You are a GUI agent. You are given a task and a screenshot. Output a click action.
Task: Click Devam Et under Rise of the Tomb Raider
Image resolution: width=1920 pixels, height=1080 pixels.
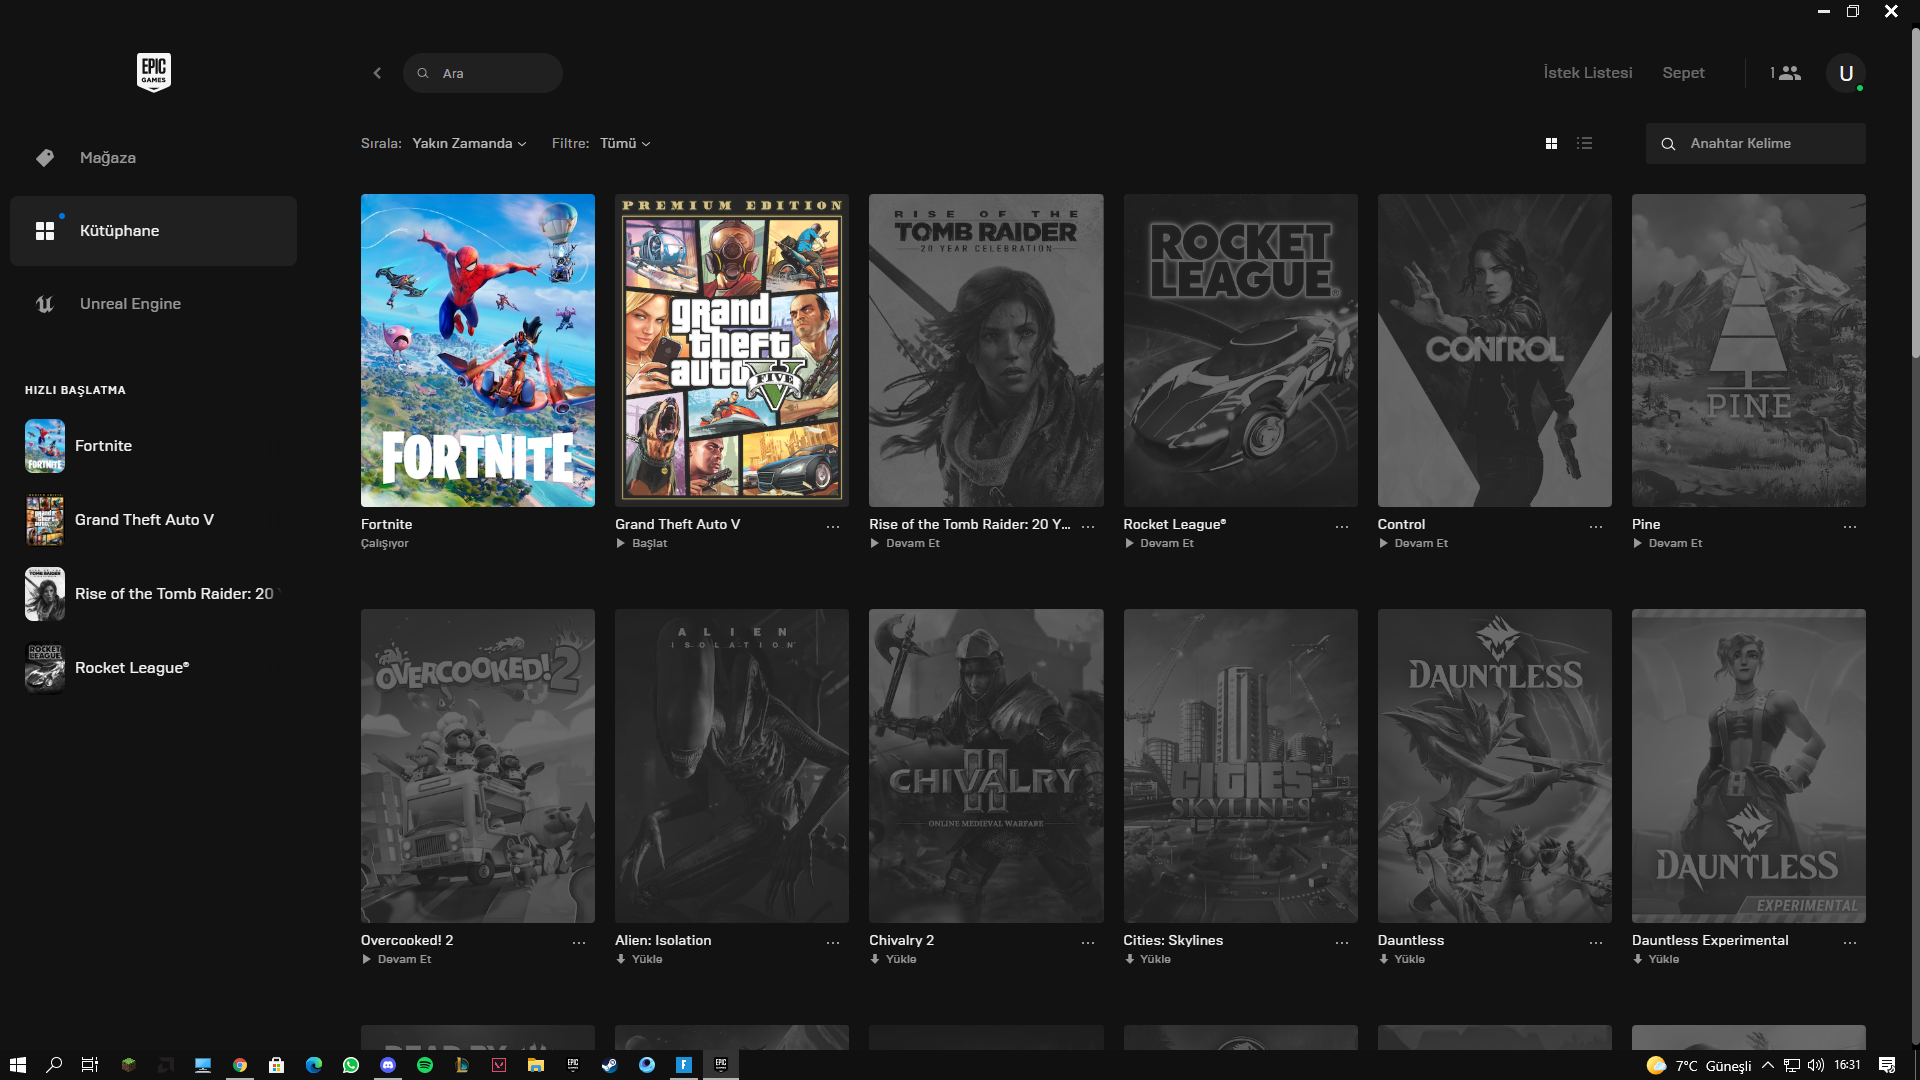[905, 544]
